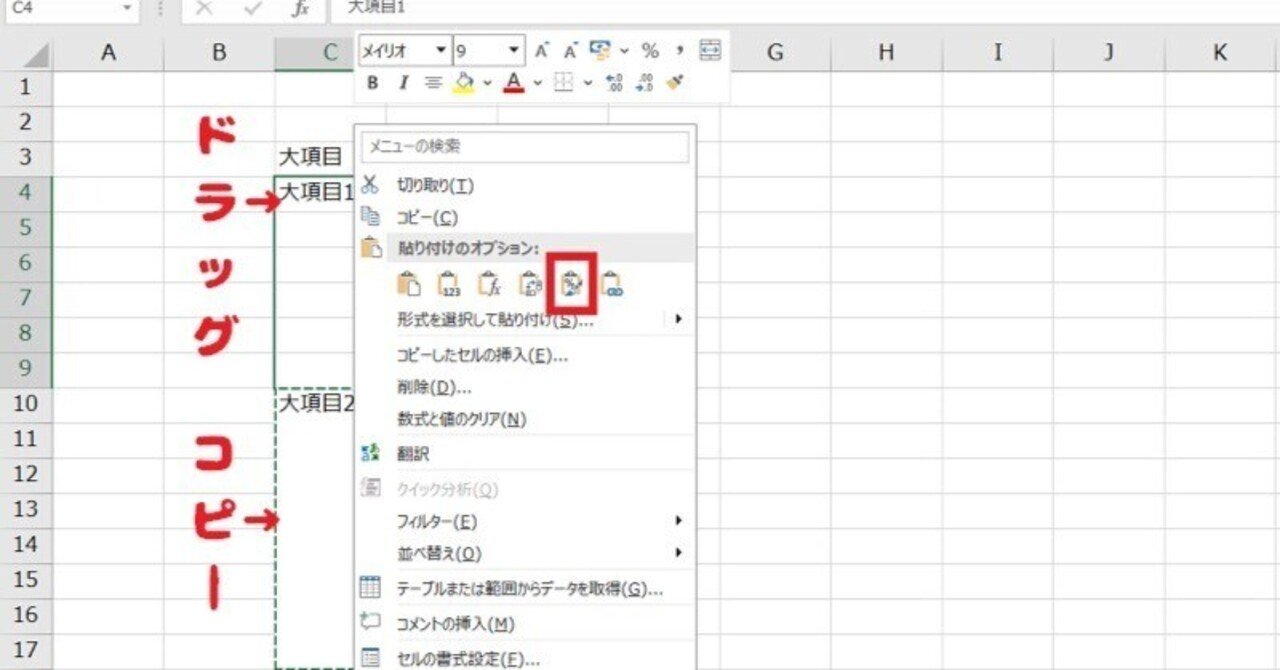Click the Increase Font Size icon
The image size is (1280, 670).
[x=540, y=49]
